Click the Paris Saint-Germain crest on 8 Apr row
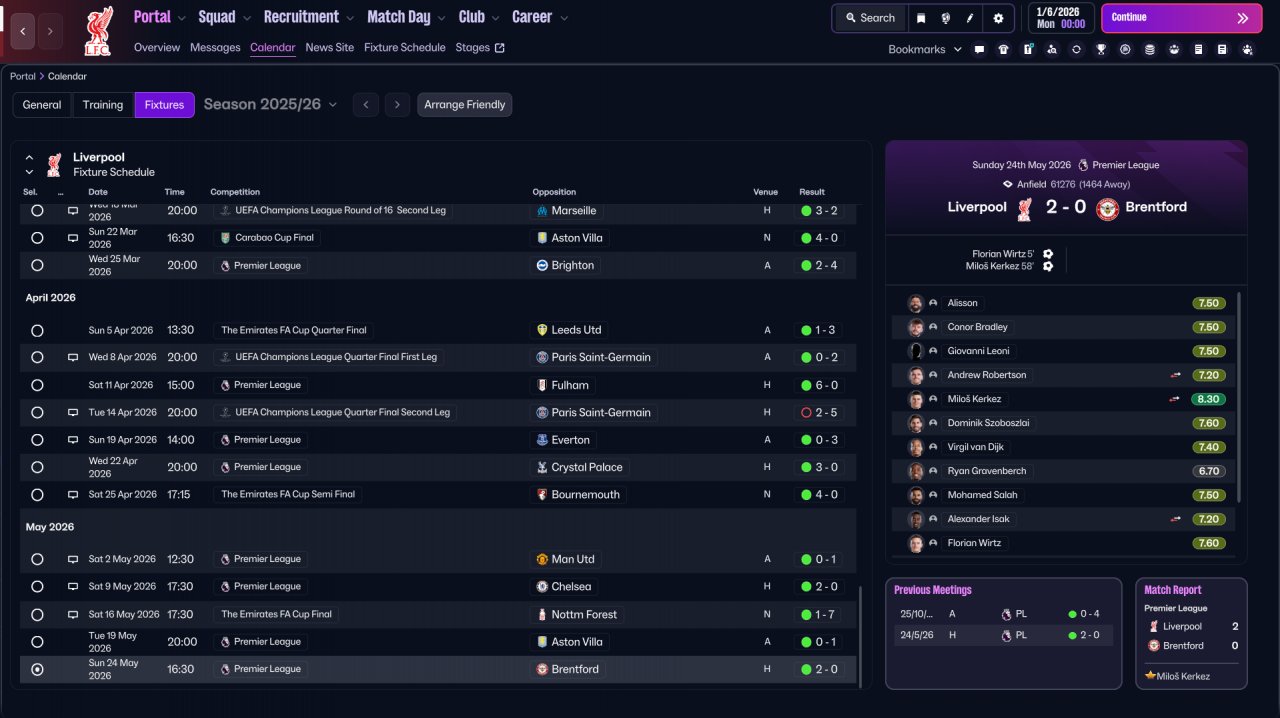The width and height of the screenshot is (1280, 718). [542, 357]
